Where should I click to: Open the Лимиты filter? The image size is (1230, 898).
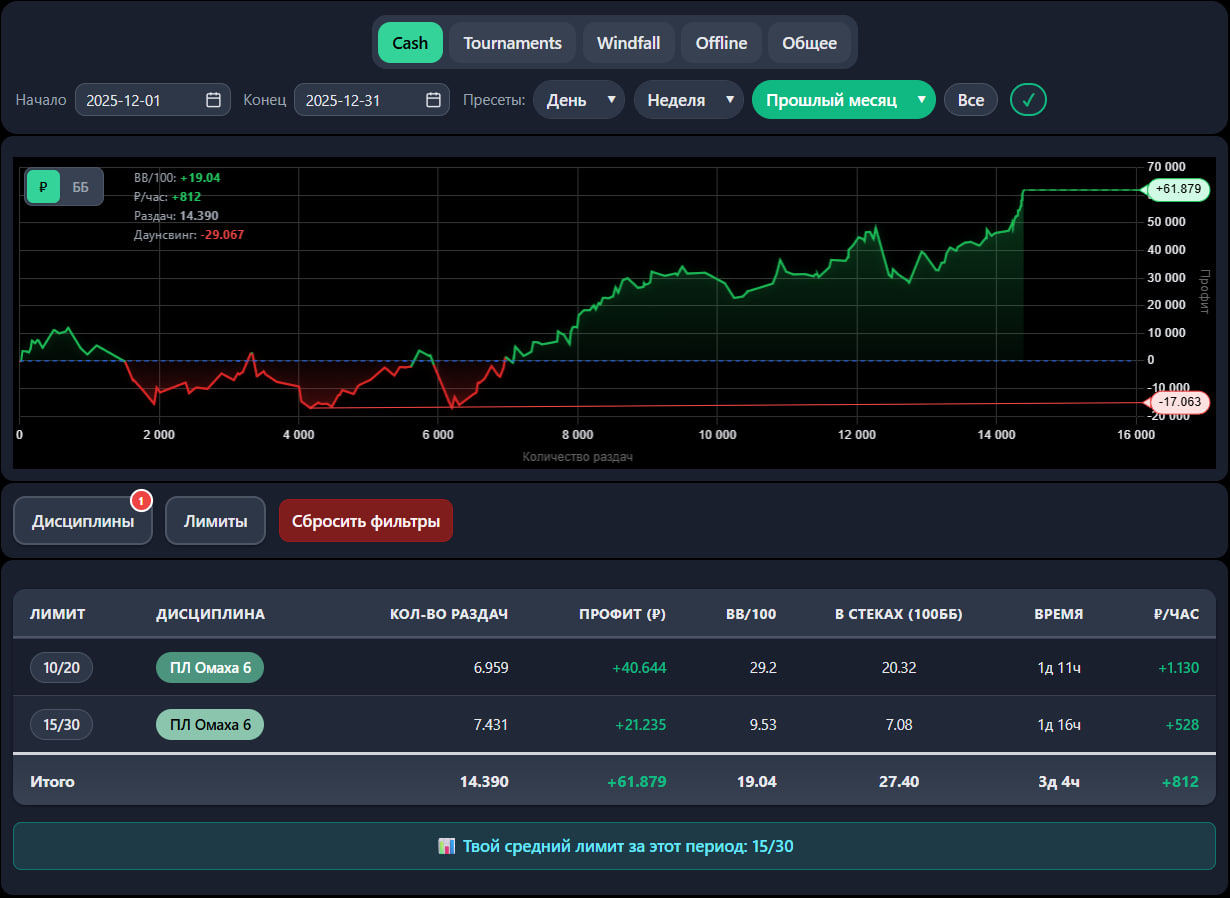point(215,521)
